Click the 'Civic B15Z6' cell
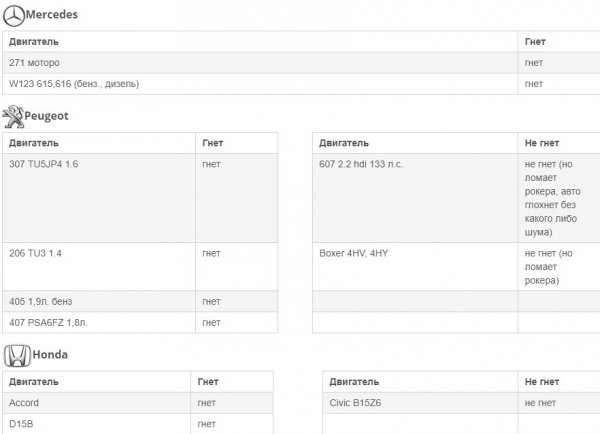Viewport: 600px width, 434px height. pyautogui.click(x=420, y=403)
